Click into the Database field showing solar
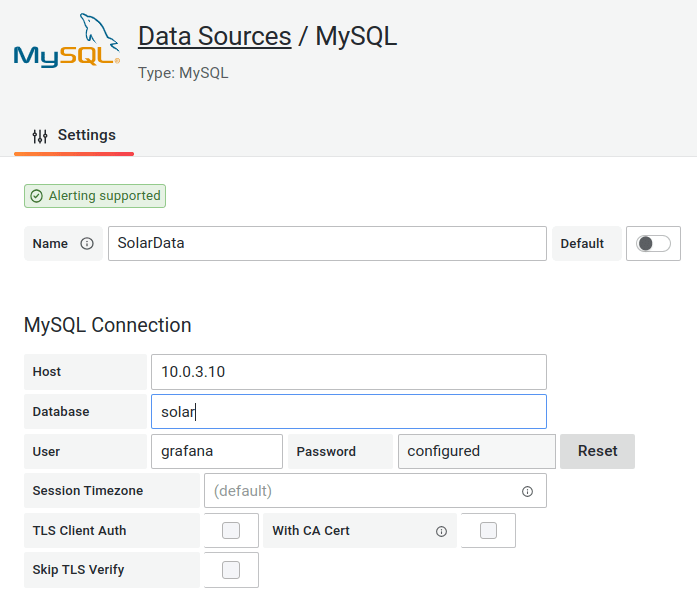Image resolution: width=697 pixels, height=615 pixels. (x=348, y=411)
